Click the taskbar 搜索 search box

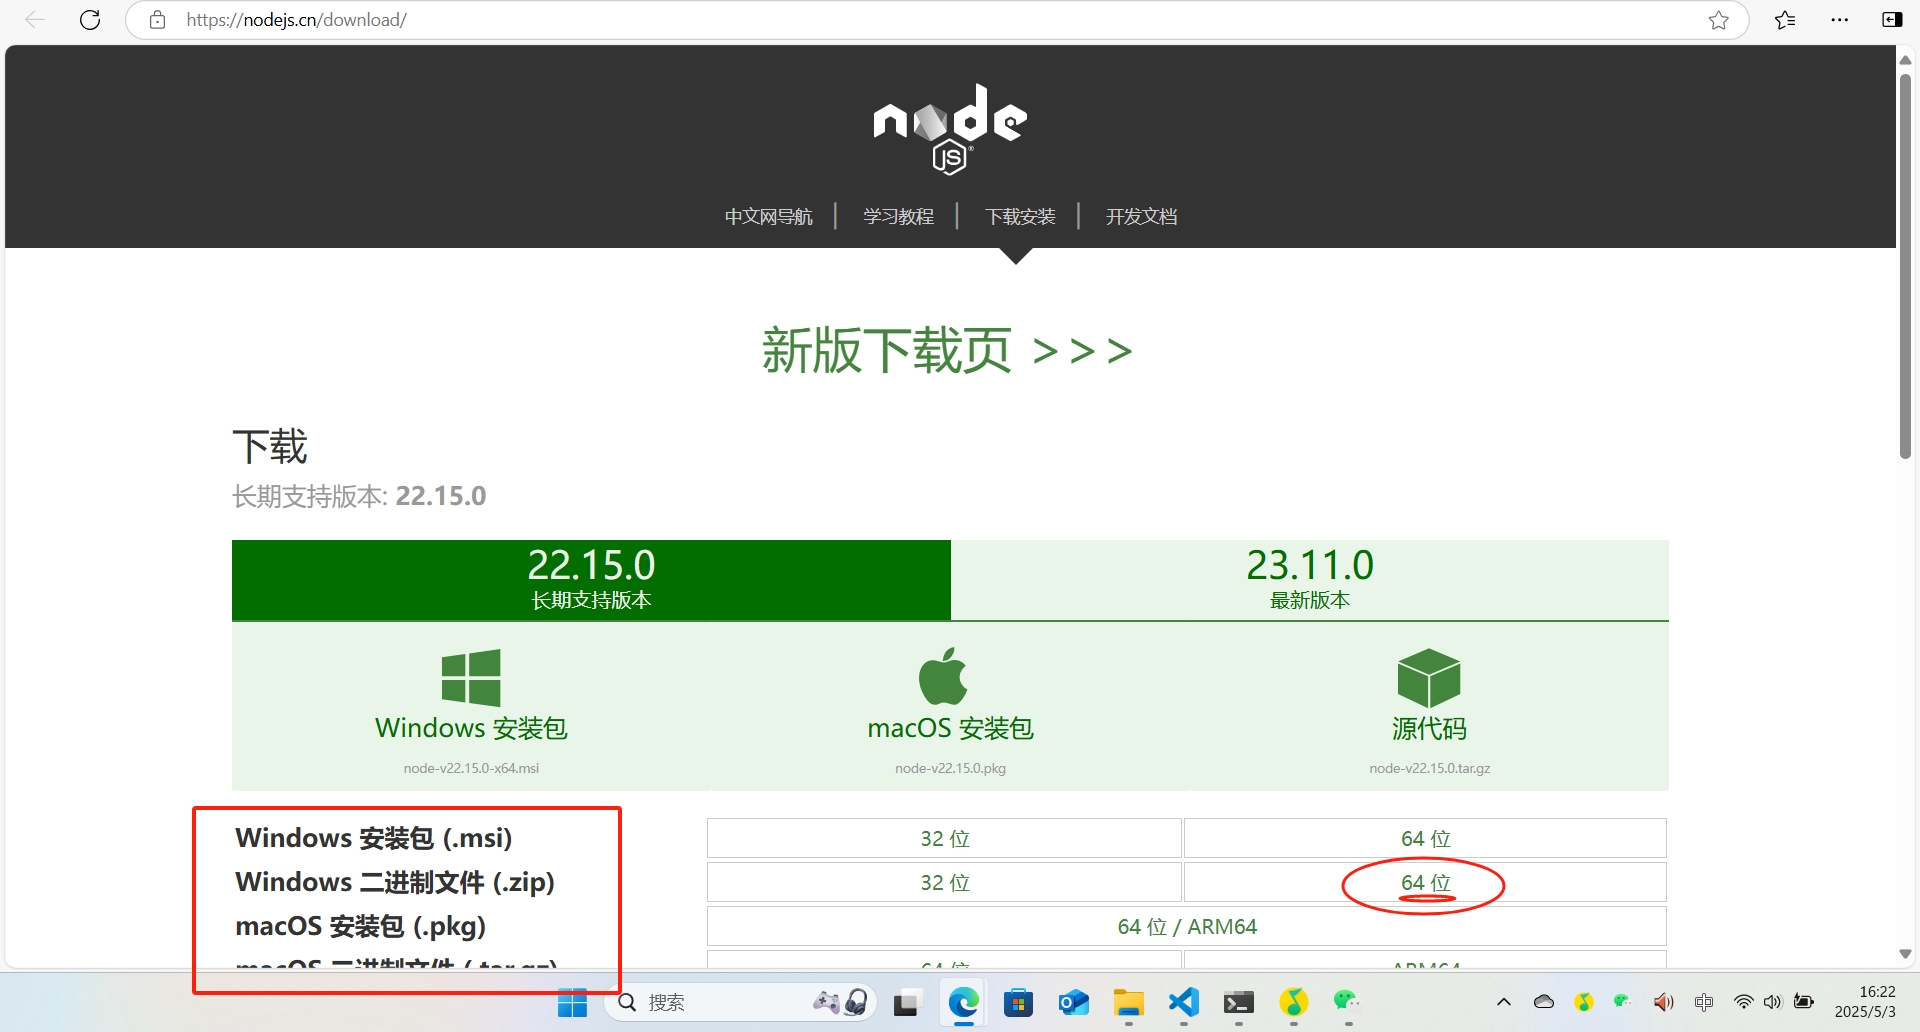740,1002
